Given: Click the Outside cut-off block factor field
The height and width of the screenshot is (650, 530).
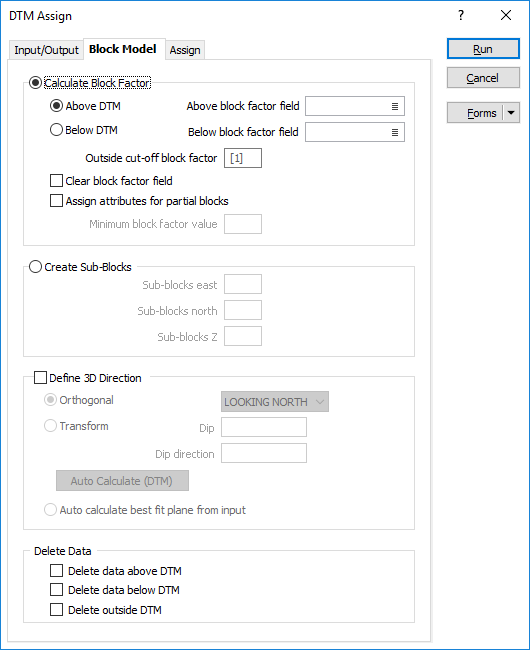Looking at the screenshot, I should coord(243,158).
